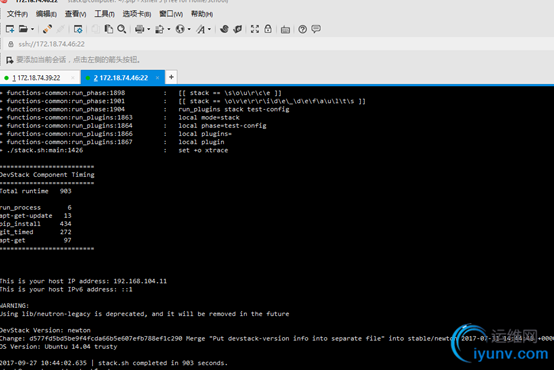The image size is (554, 370).
Task: Click the grayed Copy icon
Action: point(95,29)
